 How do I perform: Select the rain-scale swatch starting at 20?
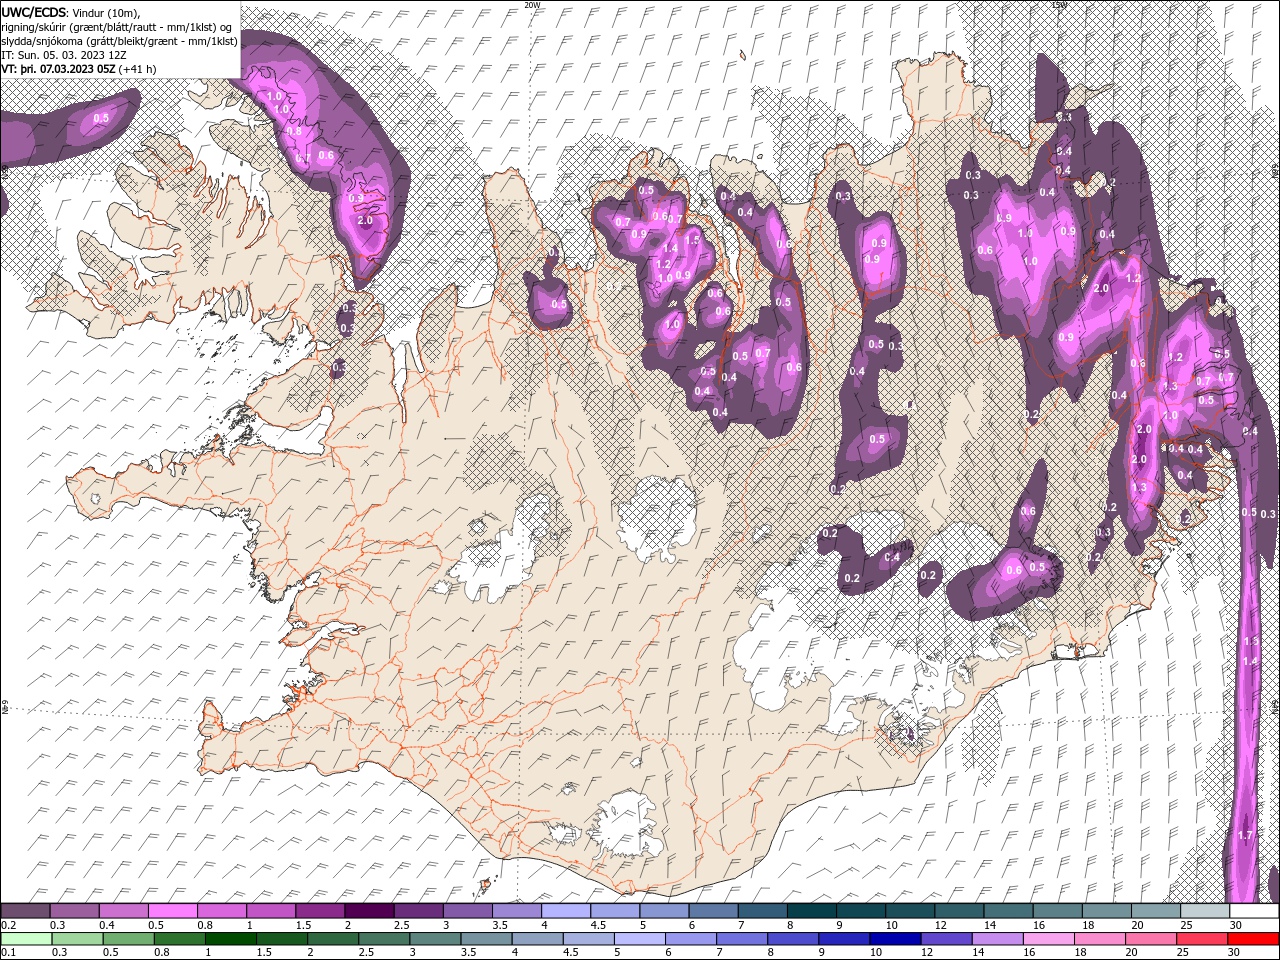1151,939
